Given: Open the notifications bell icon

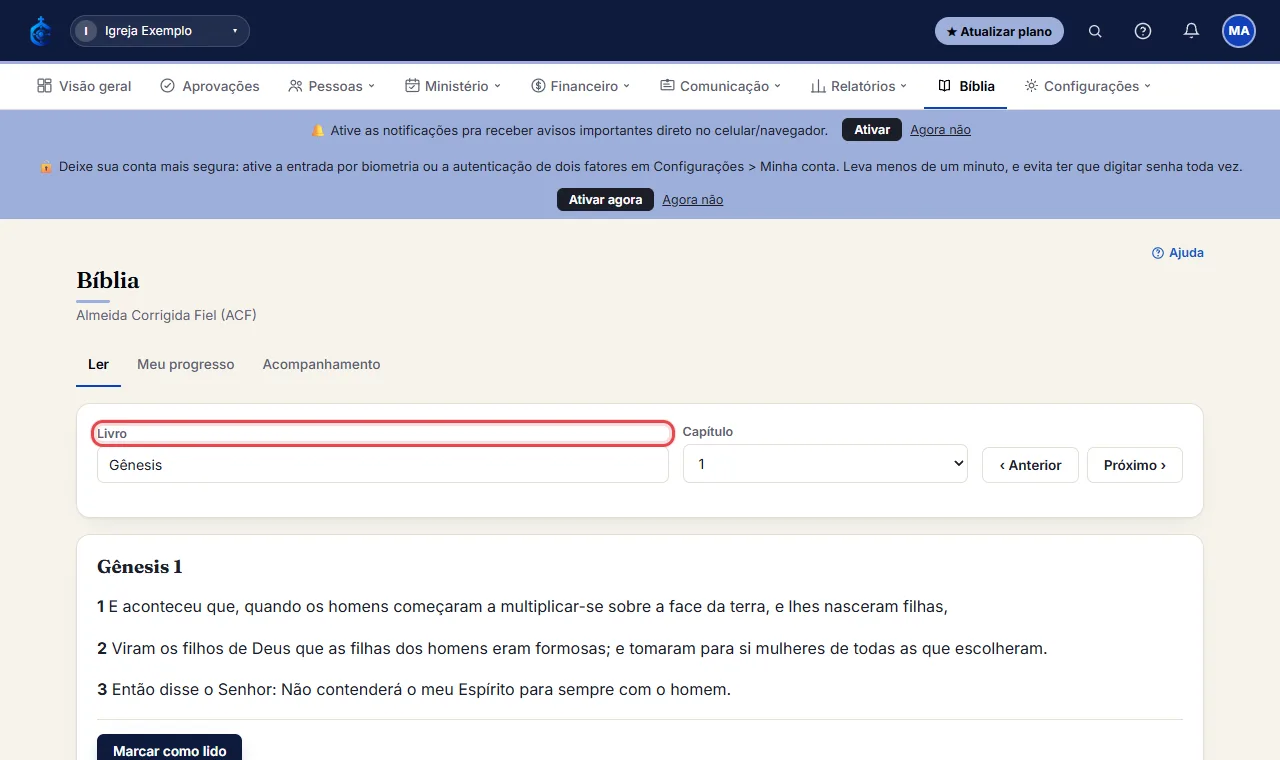Looking at the screenshot, I should pos(1191,31).
